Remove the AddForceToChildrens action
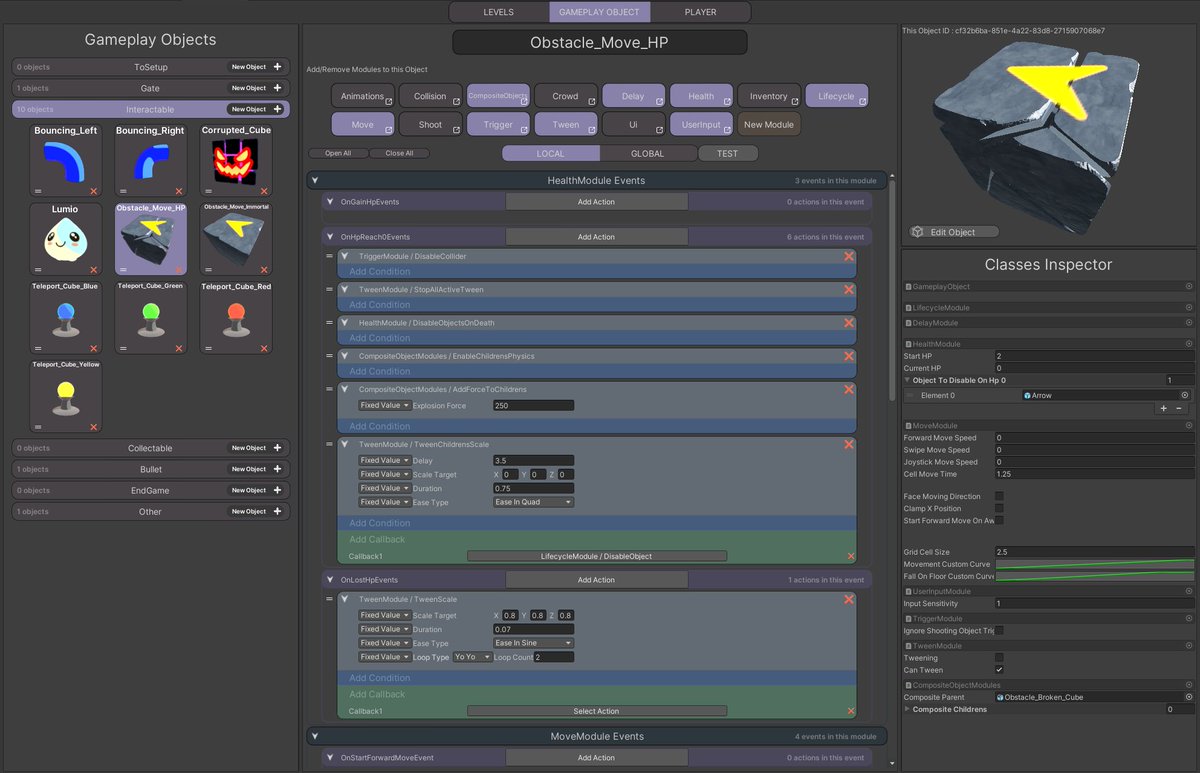 point(849,389)
